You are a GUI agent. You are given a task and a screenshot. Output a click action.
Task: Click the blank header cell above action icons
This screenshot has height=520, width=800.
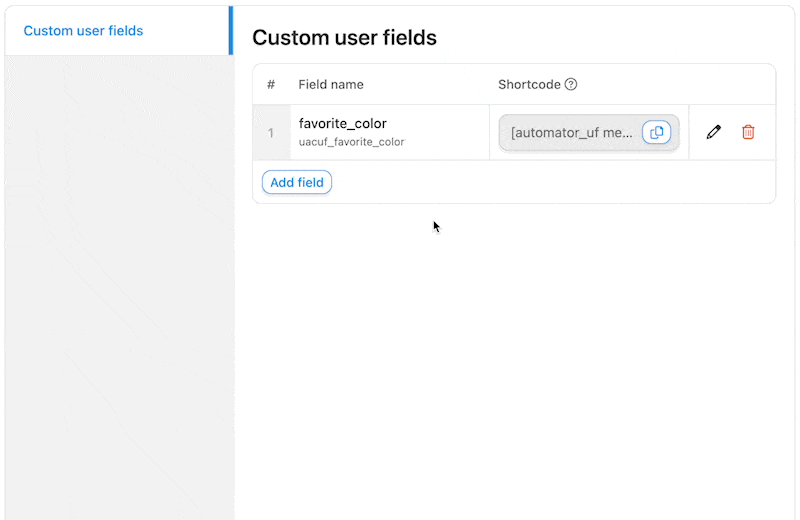(x=731, y=85)
